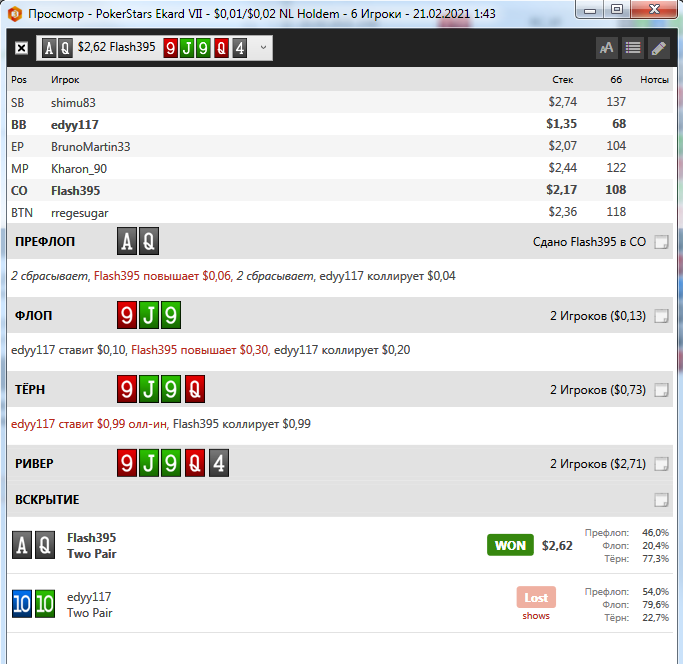Click the red 9 card in ФЛОП row

[127, 315]
